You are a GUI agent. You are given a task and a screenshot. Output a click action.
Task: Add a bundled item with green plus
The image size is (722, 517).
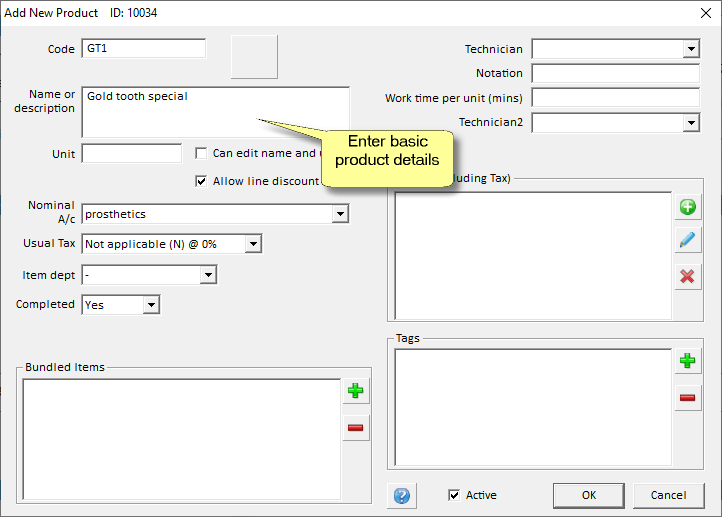click(x=355, y=391)
